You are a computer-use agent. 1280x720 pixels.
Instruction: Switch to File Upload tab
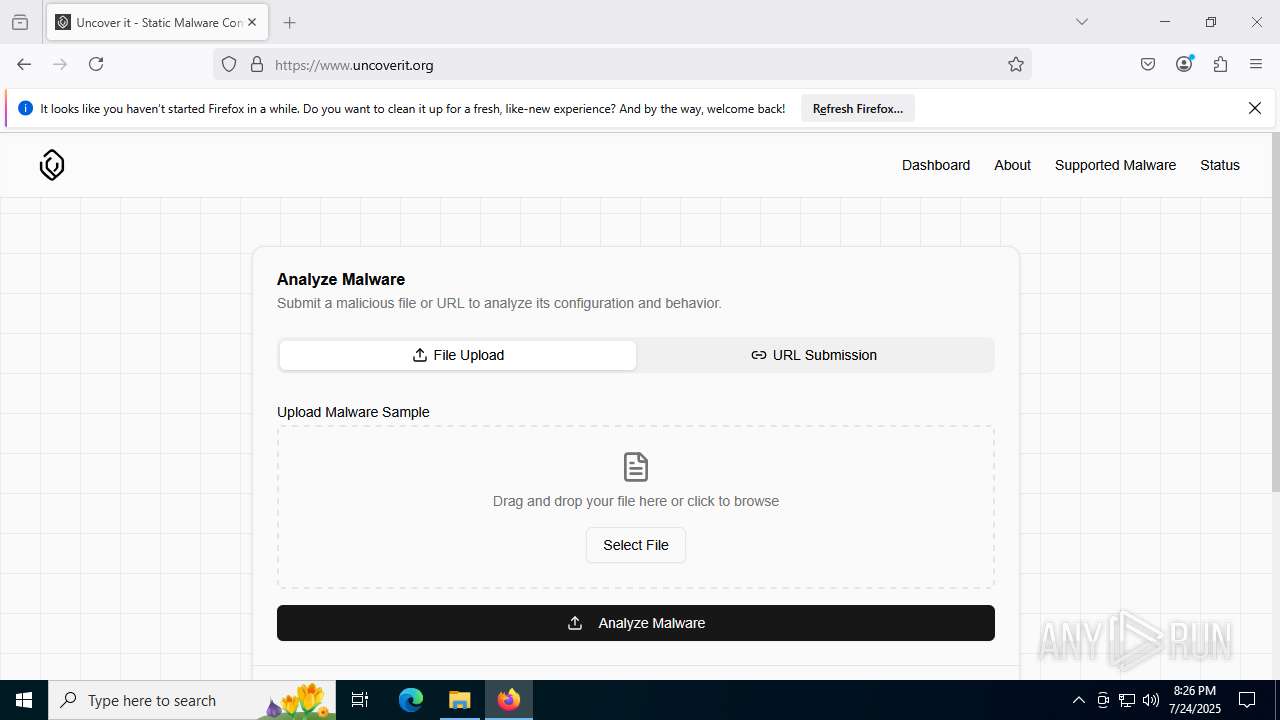458,355
